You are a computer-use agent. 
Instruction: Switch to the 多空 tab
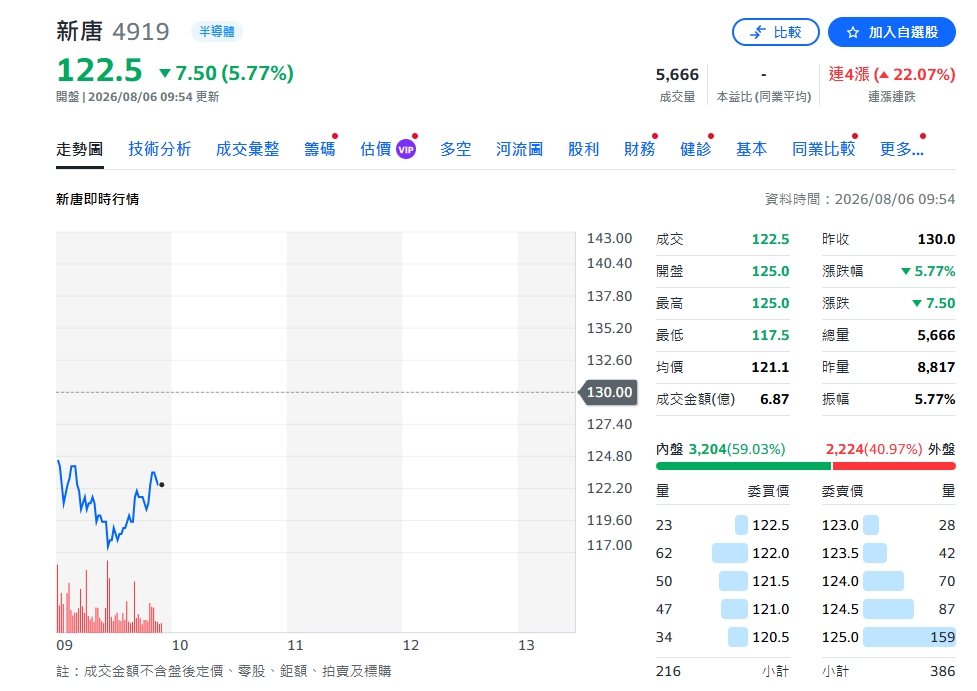coord(455,150)
